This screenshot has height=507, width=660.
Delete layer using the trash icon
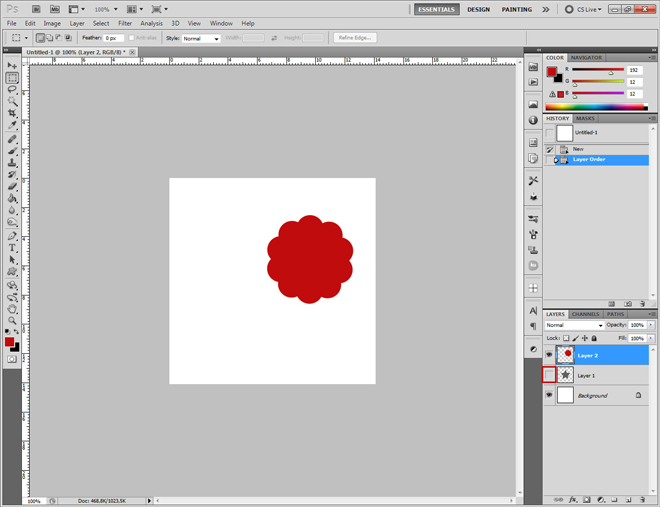tap(642, 499)
